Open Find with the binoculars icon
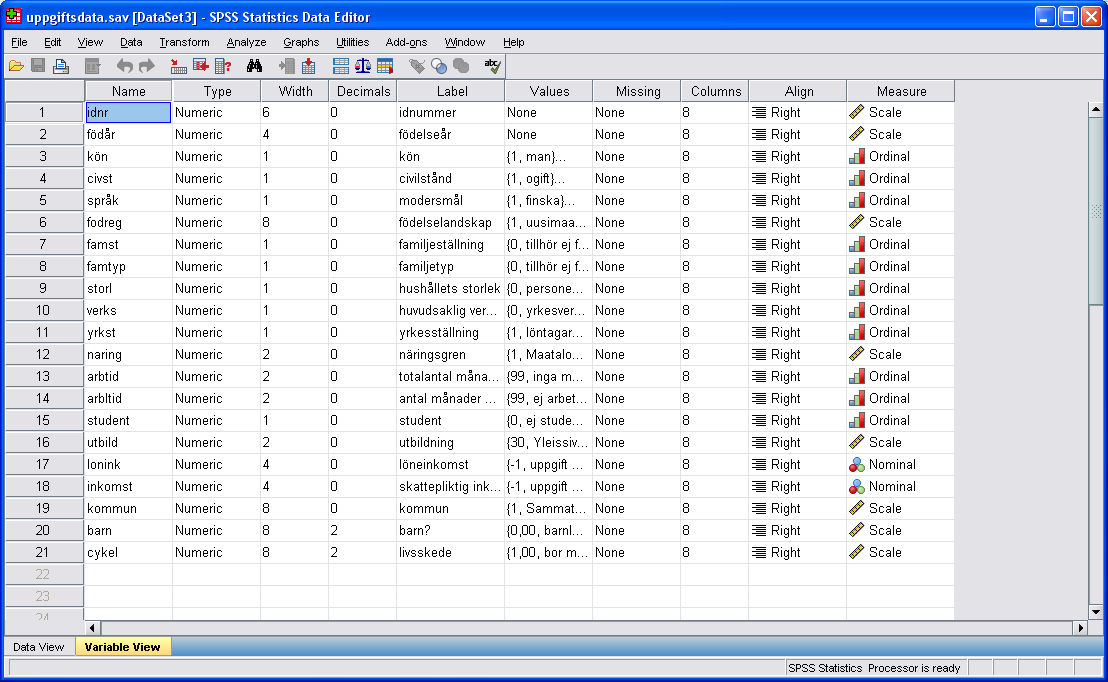The image size is (1108, 682). coord(254,66)
